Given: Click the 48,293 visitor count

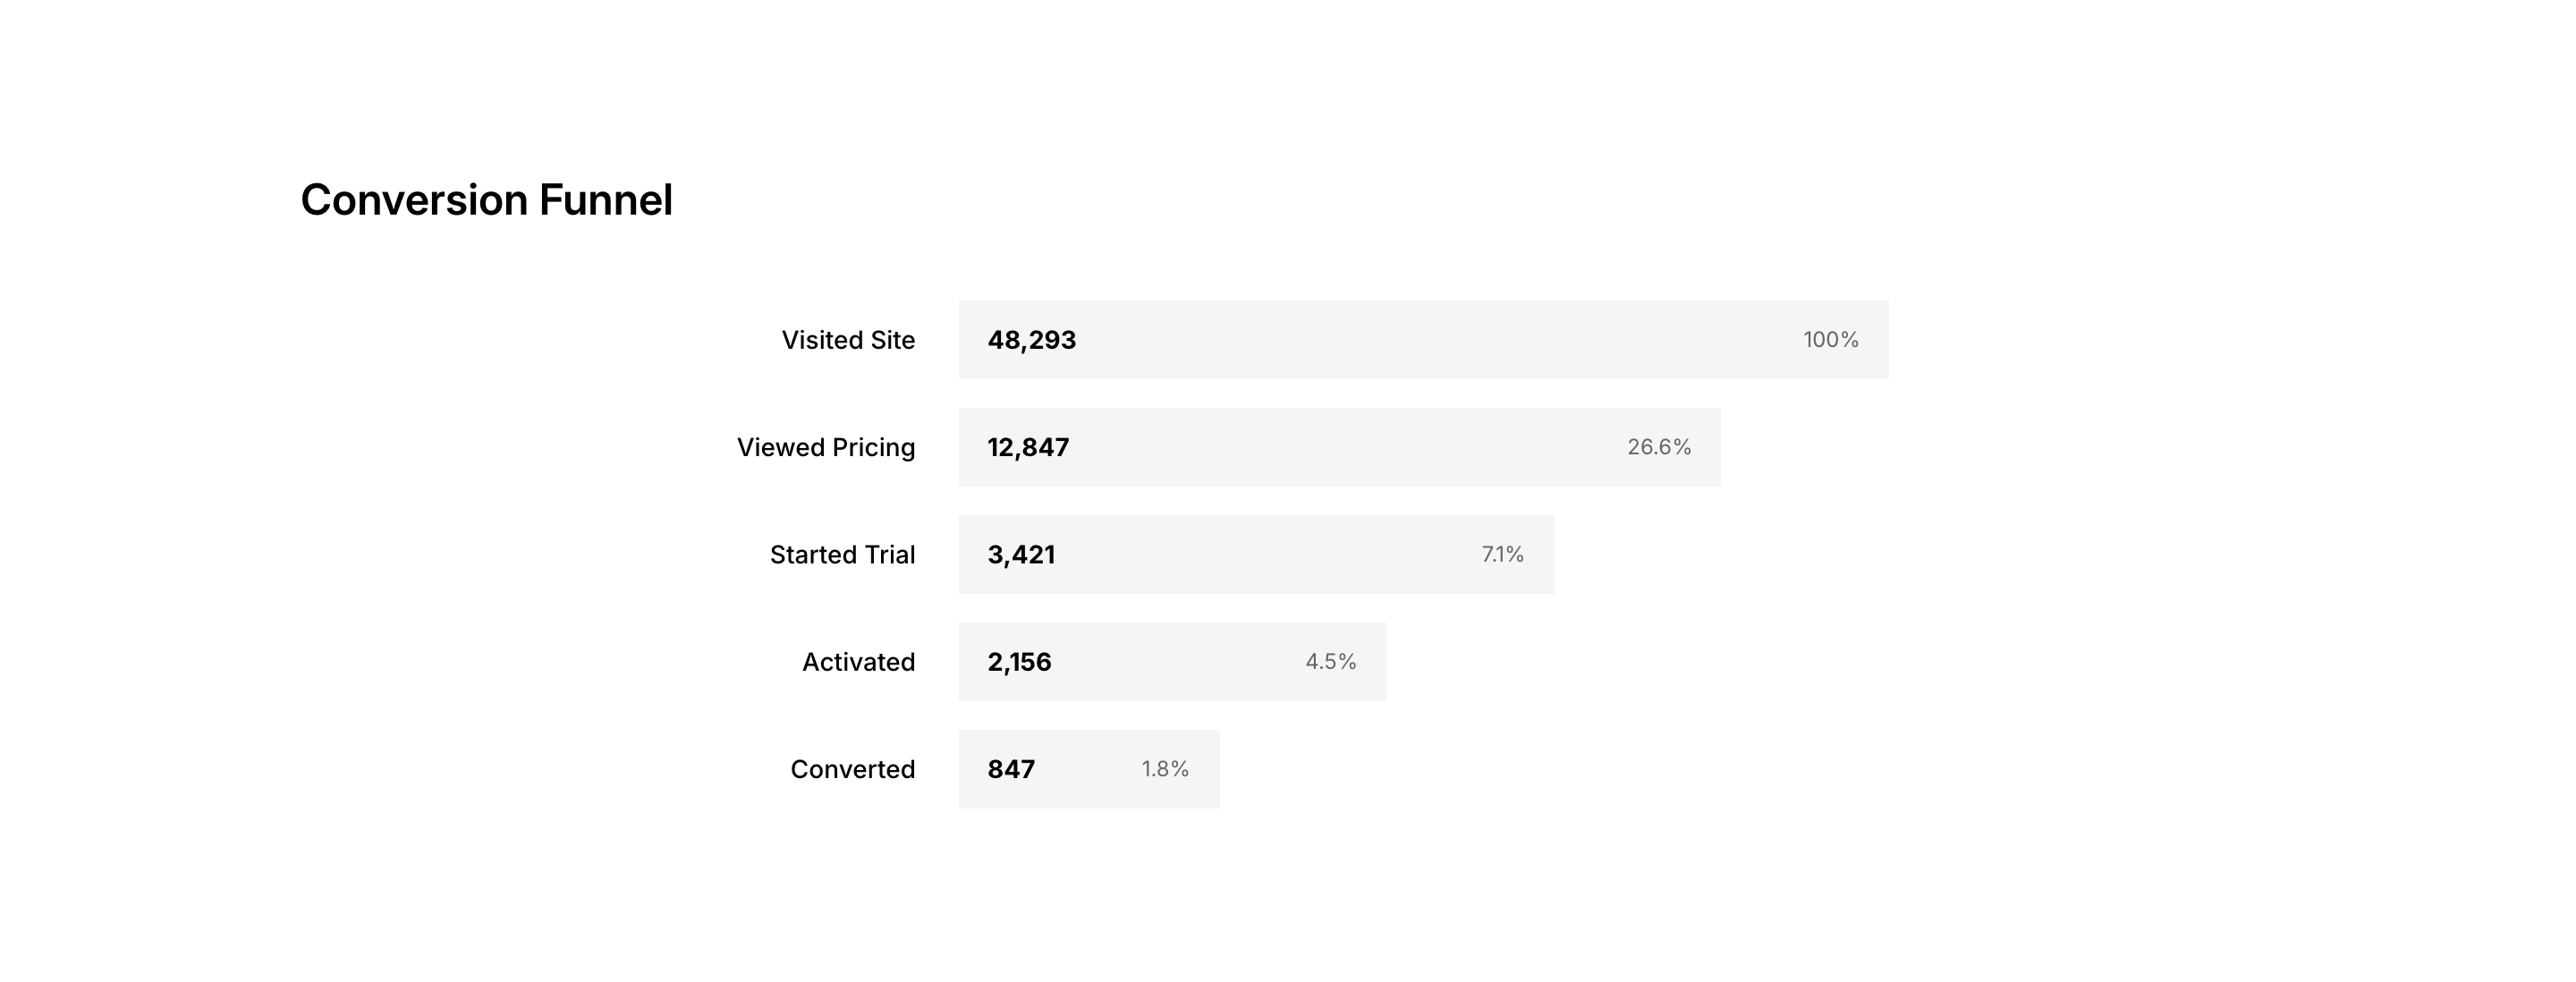Looking at the screenshot, I should [x=1031, y=340].
